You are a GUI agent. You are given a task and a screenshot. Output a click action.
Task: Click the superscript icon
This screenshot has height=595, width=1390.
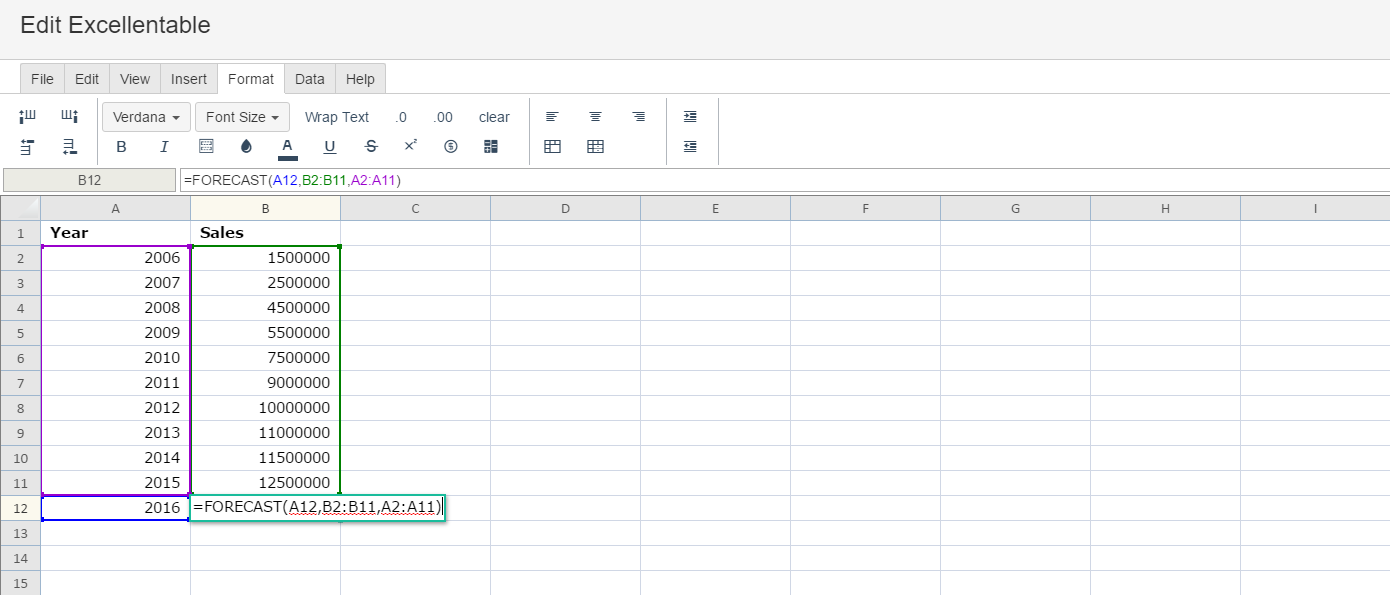(x=410, y=146)
